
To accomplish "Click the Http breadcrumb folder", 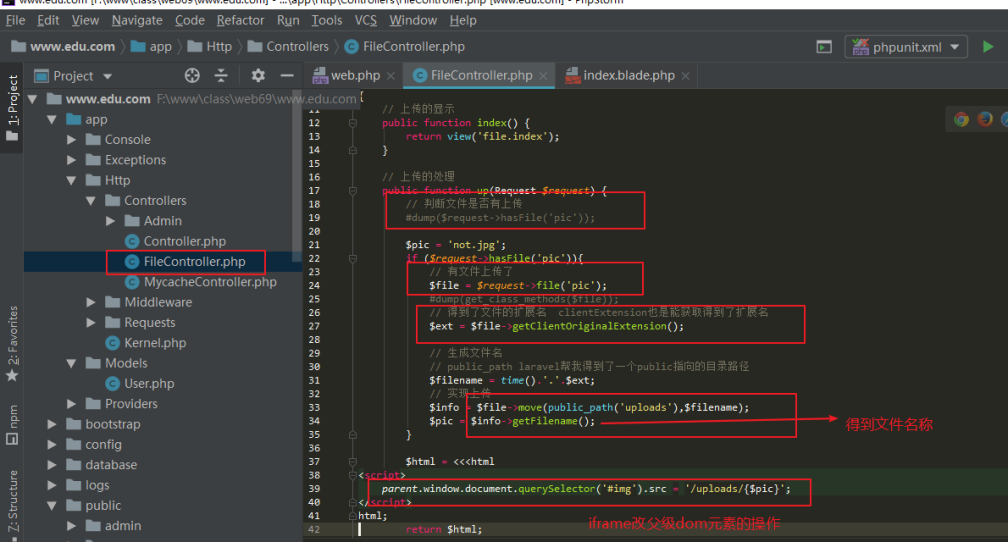I will point(210,47).
